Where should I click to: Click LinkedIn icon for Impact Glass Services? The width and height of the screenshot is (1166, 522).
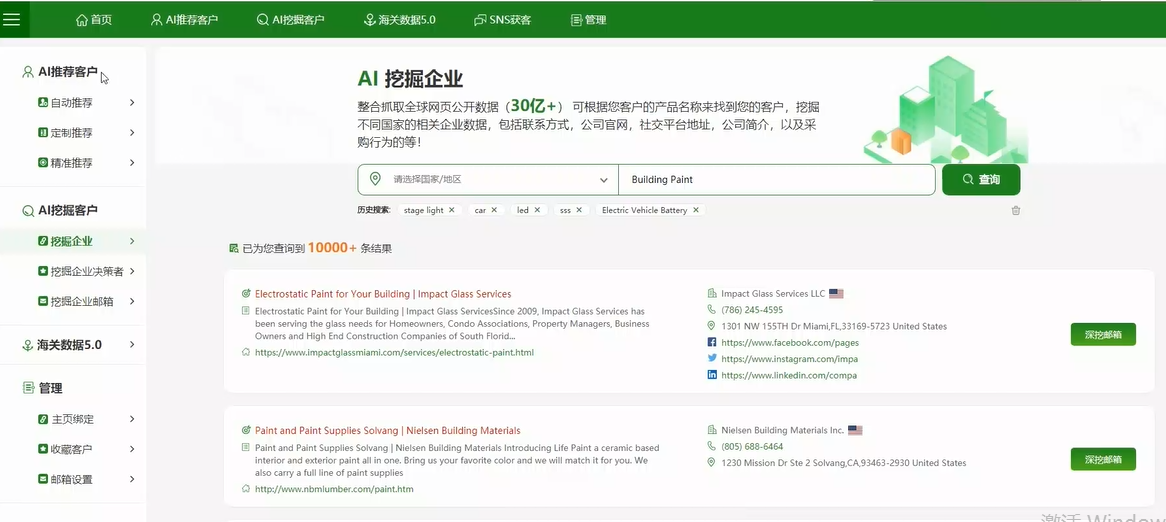712,375
